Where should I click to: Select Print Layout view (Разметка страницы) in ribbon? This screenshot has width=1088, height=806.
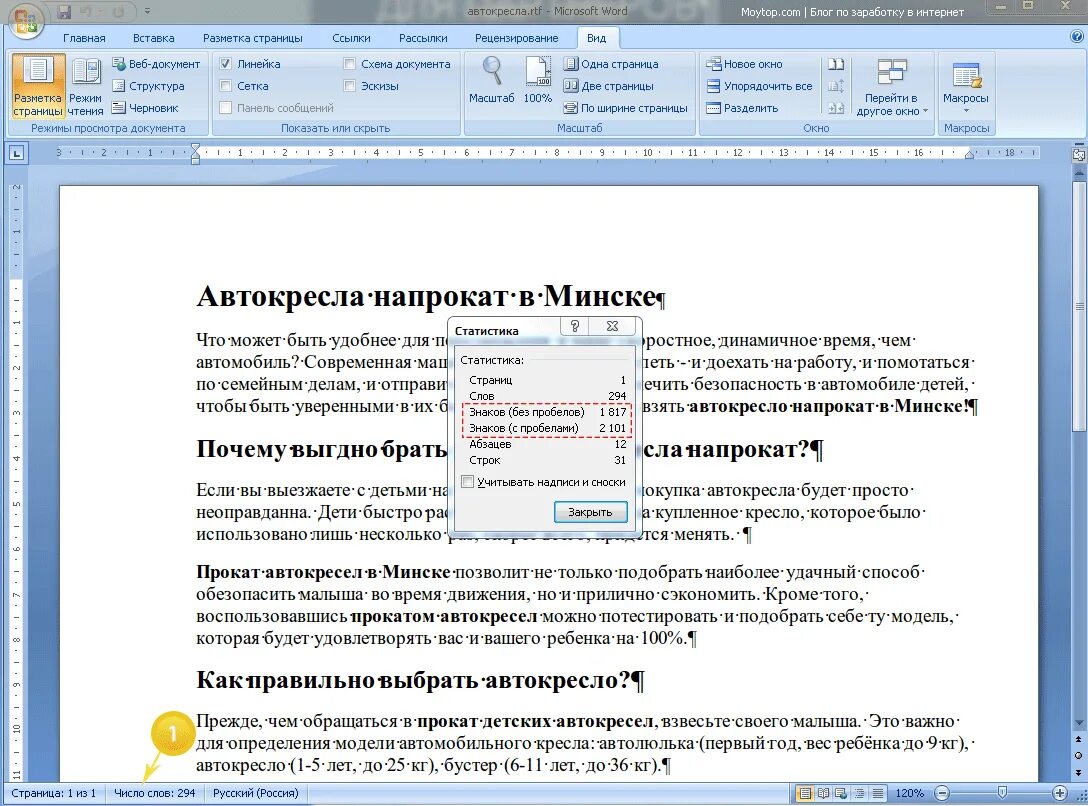pos(38,87)
